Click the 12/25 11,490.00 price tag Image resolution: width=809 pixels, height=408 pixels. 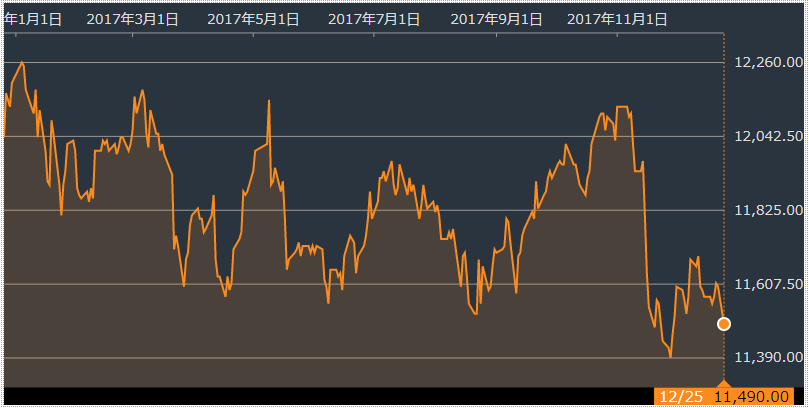(x=724, y=397)
